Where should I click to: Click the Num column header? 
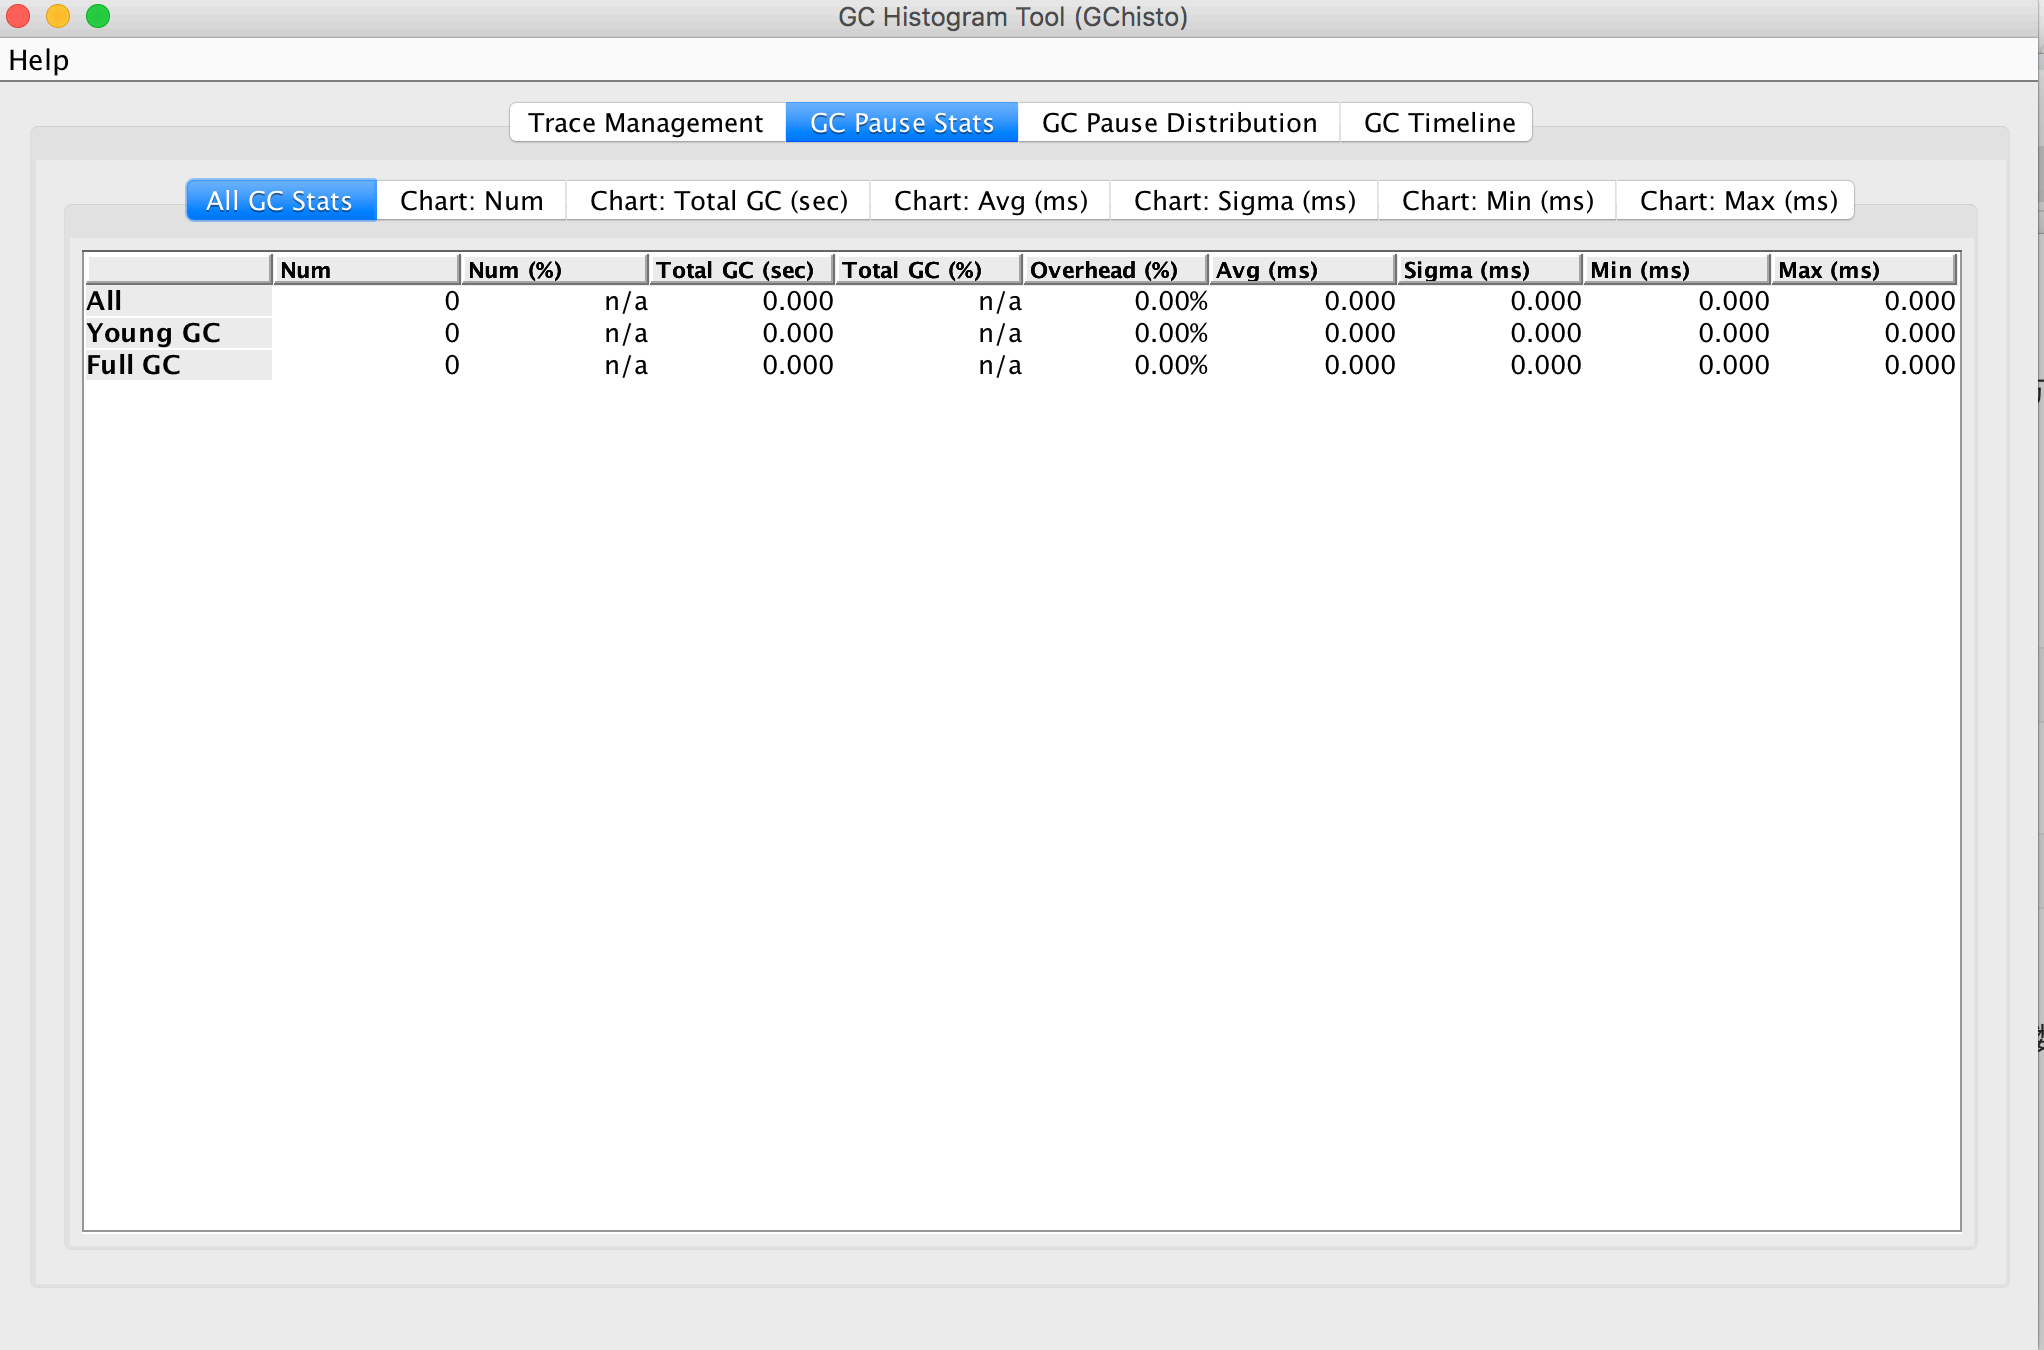[365, 270]
